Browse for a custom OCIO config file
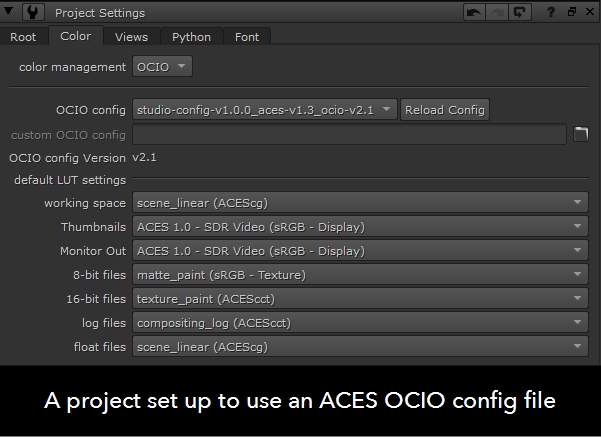Image resolution: width=601 pixels, height=446 pixels. 580,134
